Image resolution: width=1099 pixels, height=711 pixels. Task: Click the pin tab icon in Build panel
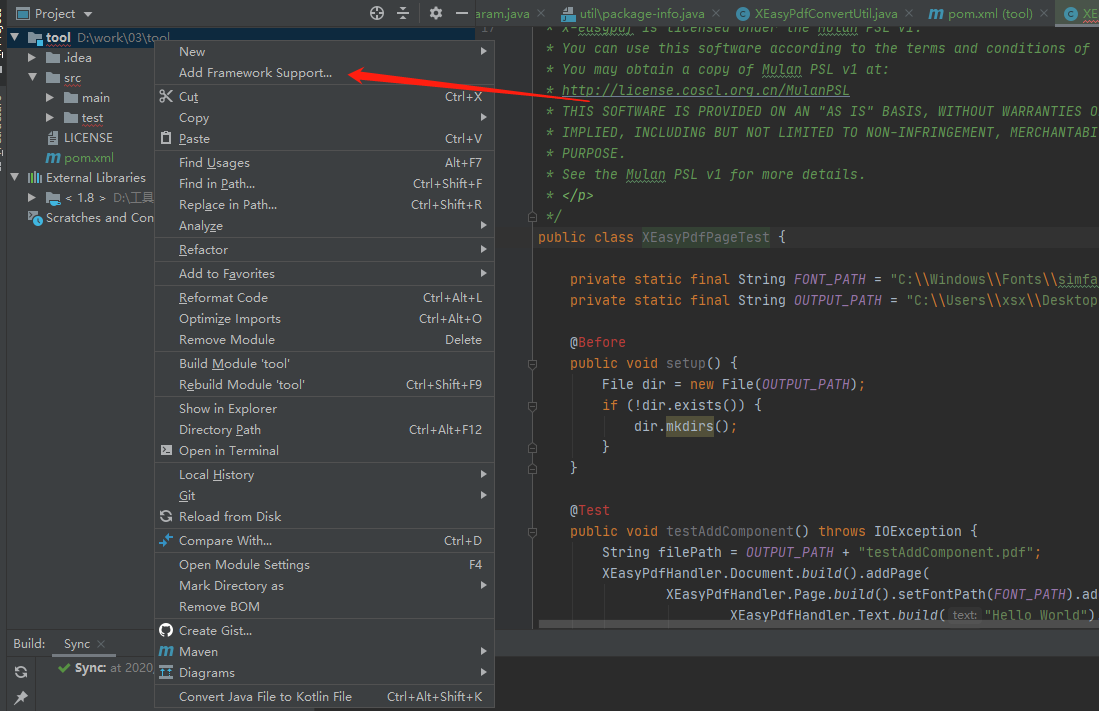click(21, 698)
